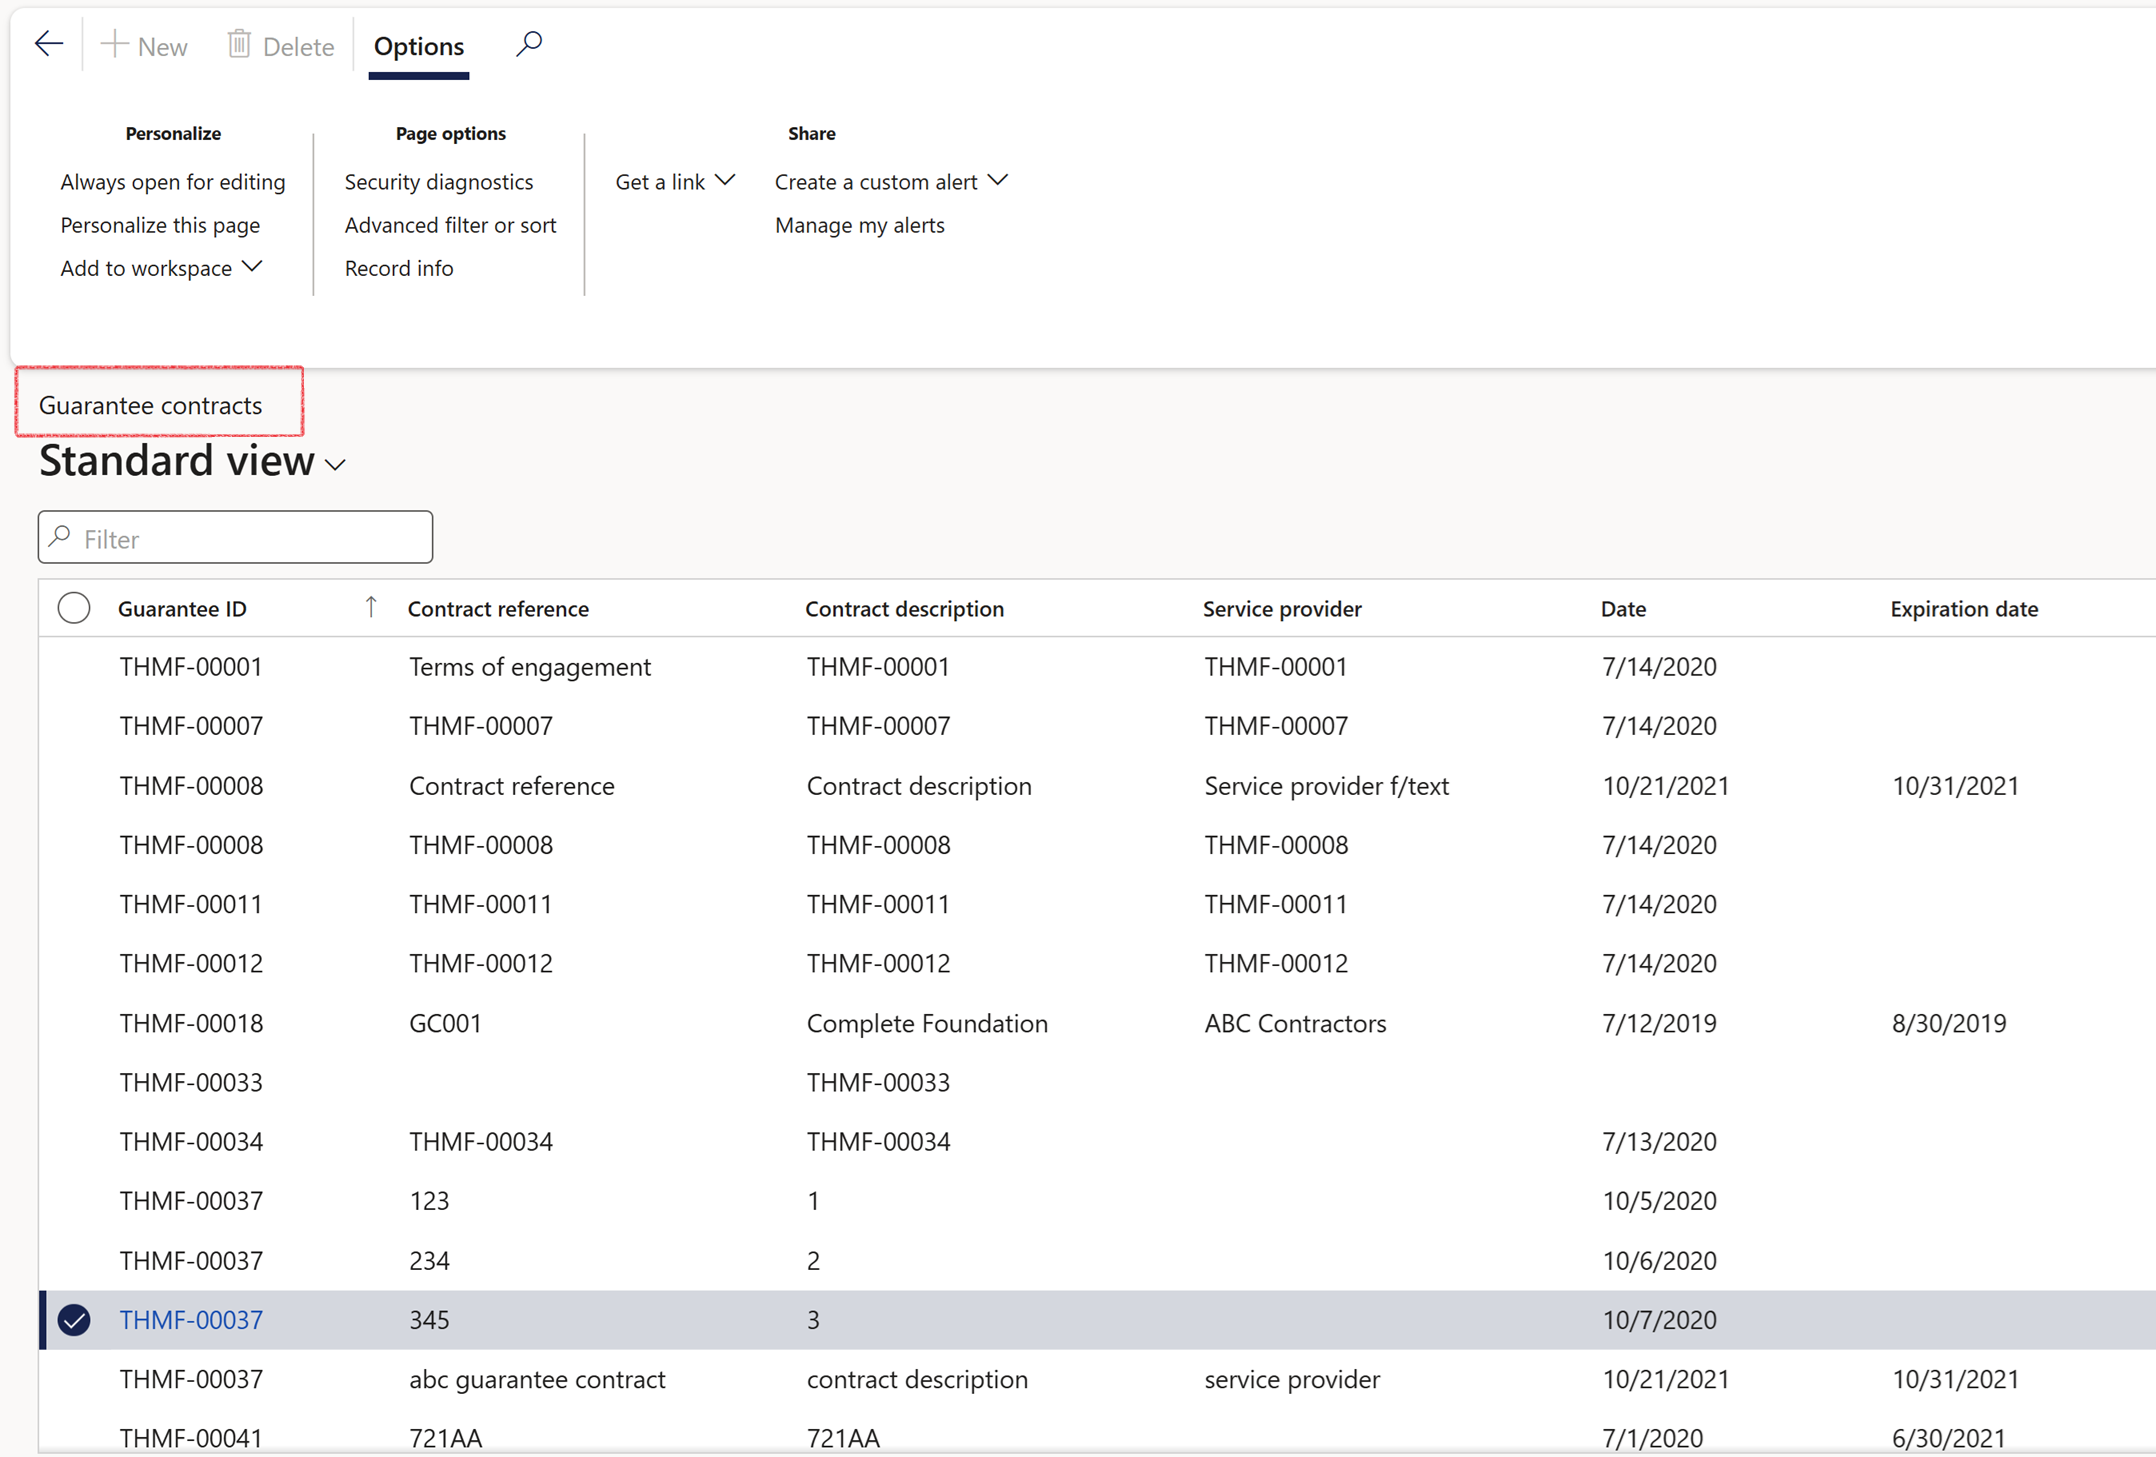This screenshot has height=1457, width=2156.
Task: Click the New plus icon
Action: [x=115, y=45]
